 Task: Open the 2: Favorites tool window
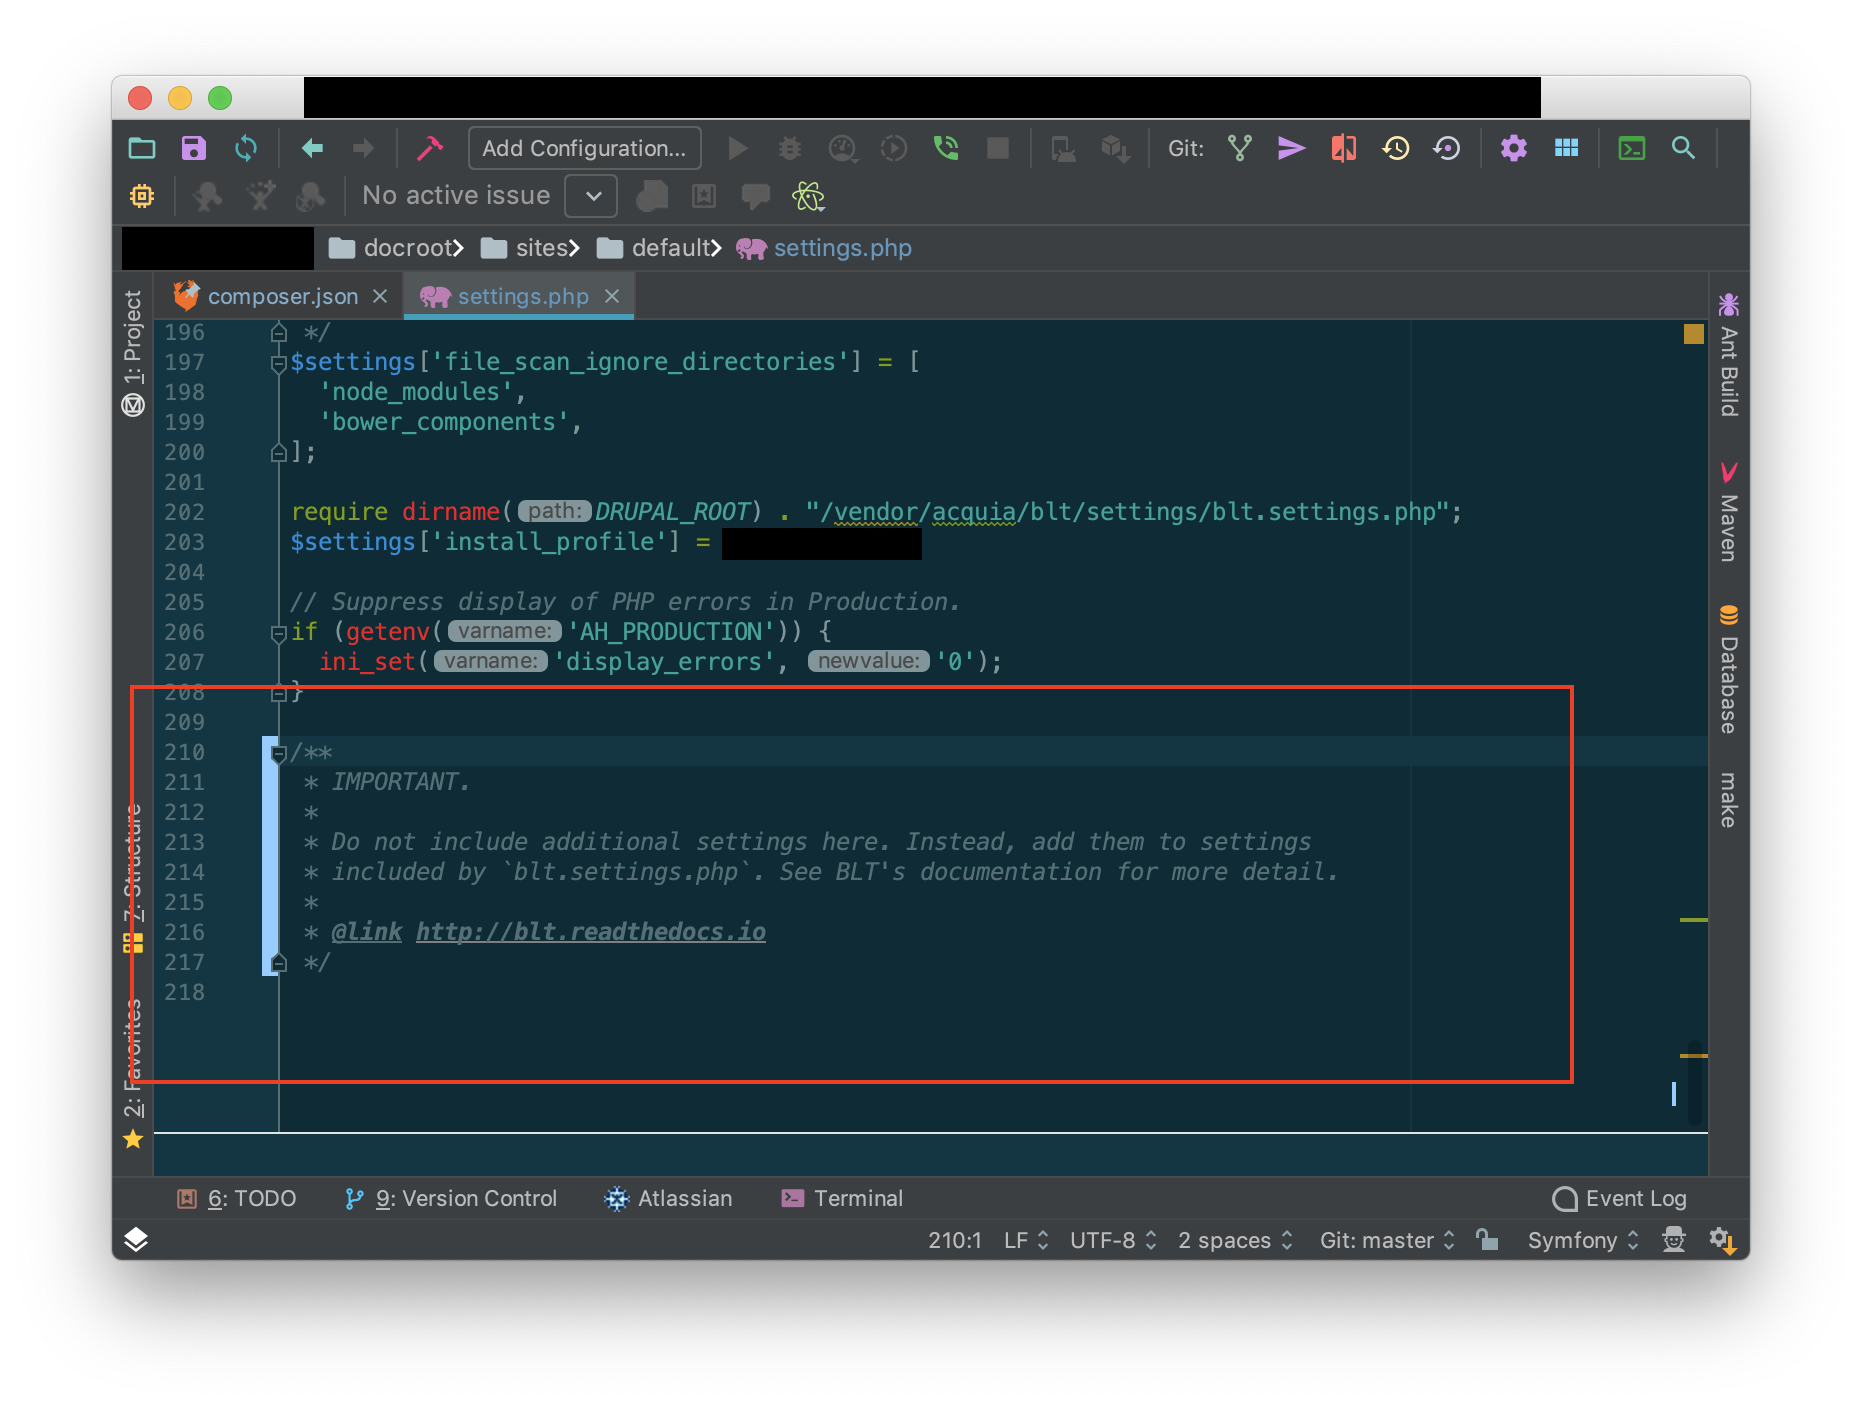(133, 1072)
